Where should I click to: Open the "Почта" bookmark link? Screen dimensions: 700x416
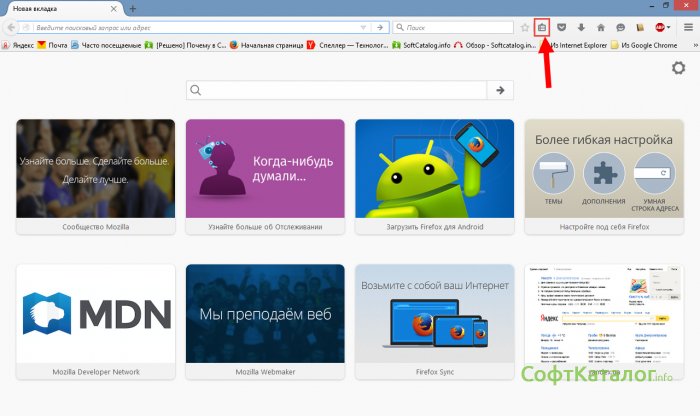[53, 45]
